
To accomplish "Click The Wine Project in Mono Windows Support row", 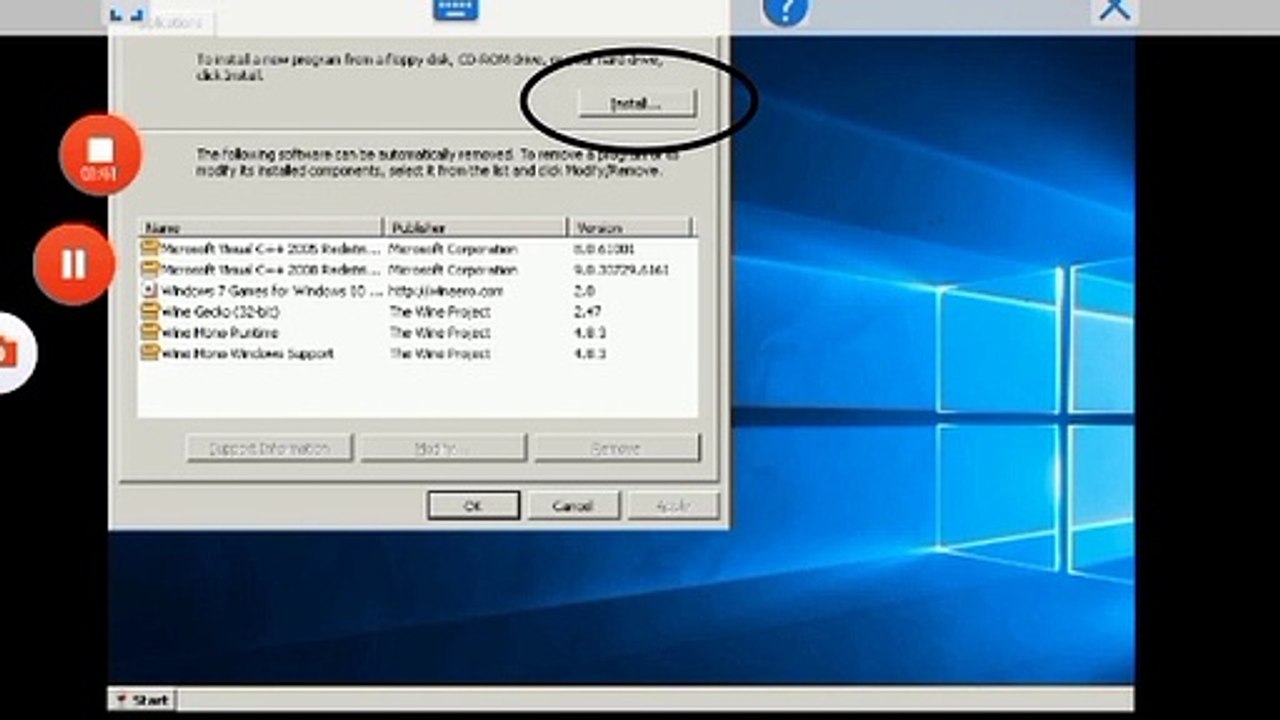I will (x=440, y=354).
